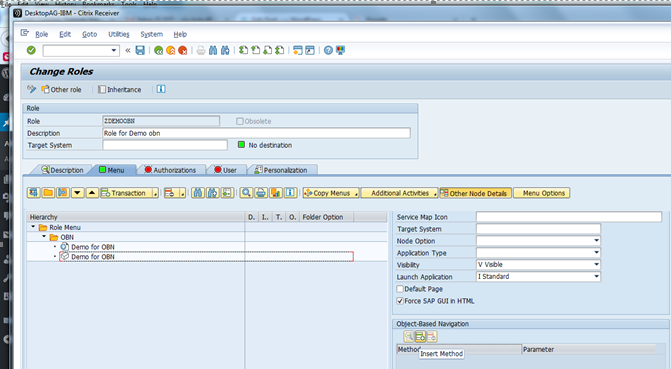
Task: Click the magnifier Details icon in the menu toolbar
Action: pyautogui.click(x=246, y=193)
